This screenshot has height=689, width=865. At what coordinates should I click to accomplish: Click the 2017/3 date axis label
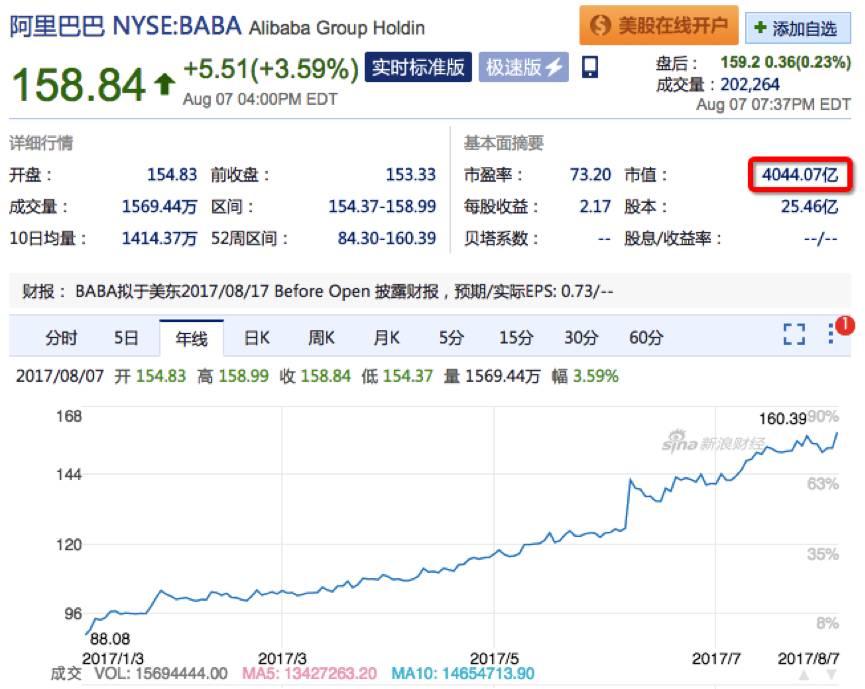pyautogui.click(x=282, y=658)
